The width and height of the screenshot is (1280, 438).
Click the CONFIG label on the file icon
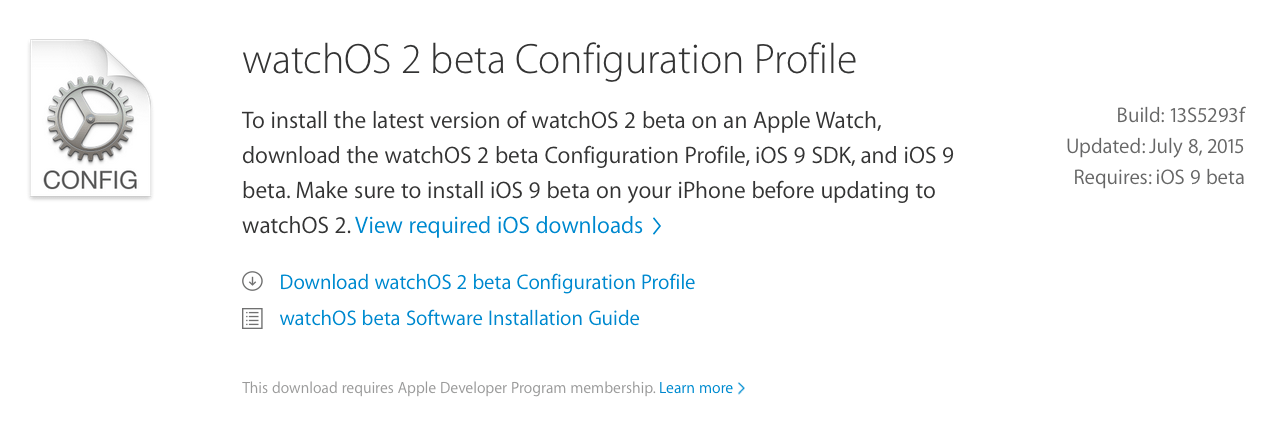(x=90, y=181)
